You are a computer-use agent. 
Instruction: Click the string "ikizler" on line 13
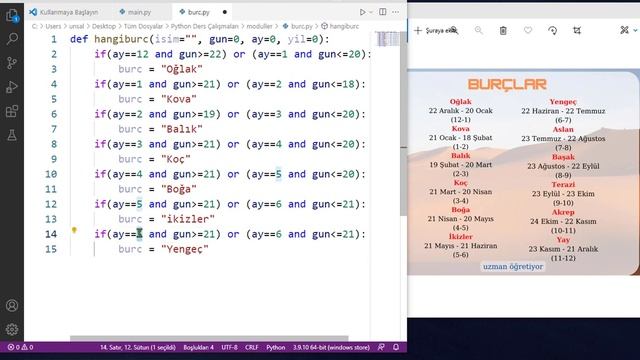coord(188,219)
